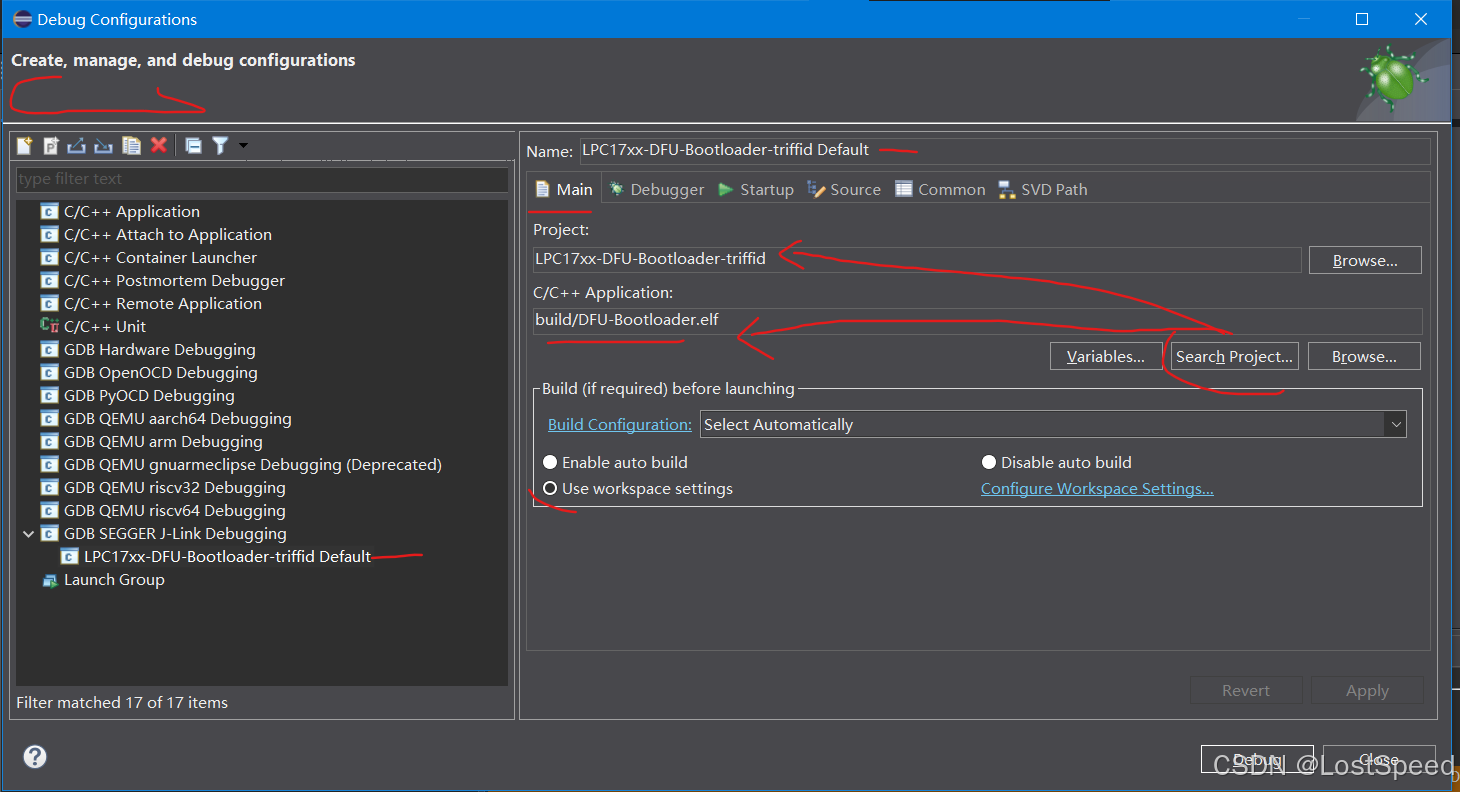Click the Launch Group icon in the tree
1460x792 pixels.
(49, 580)
